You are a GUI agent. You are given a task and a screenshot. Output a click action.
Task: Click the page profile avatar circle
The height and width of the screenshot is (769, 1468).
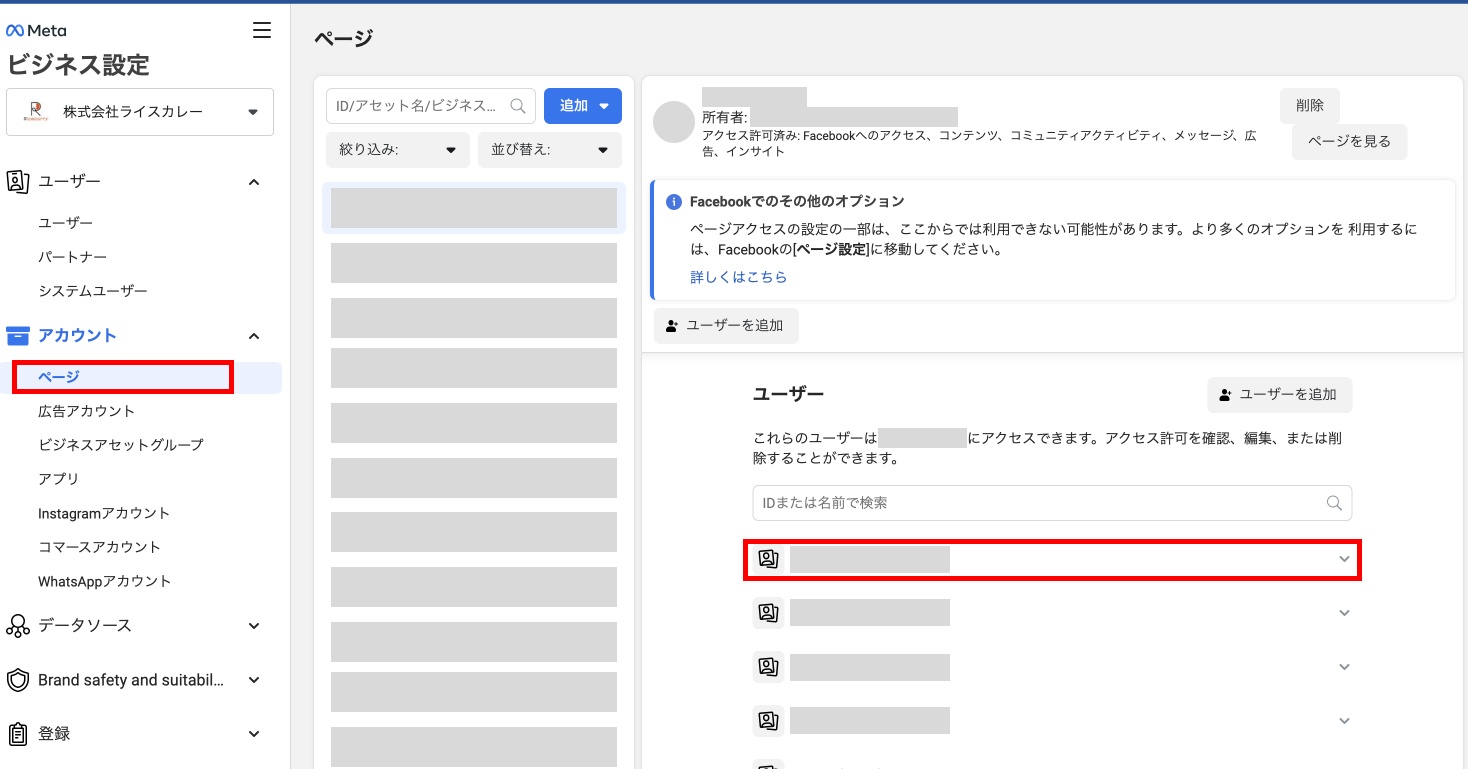coord(674,121)
